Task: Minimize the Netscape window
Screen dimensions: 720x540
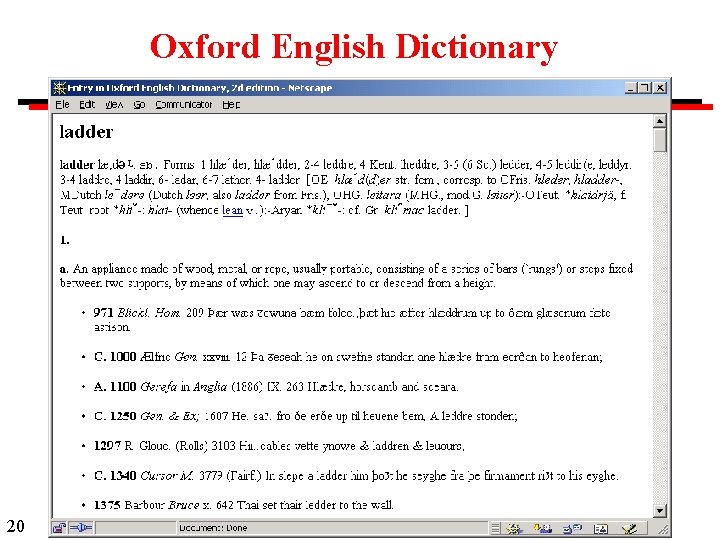Action: pyautogui.click(x=631, y=87)
